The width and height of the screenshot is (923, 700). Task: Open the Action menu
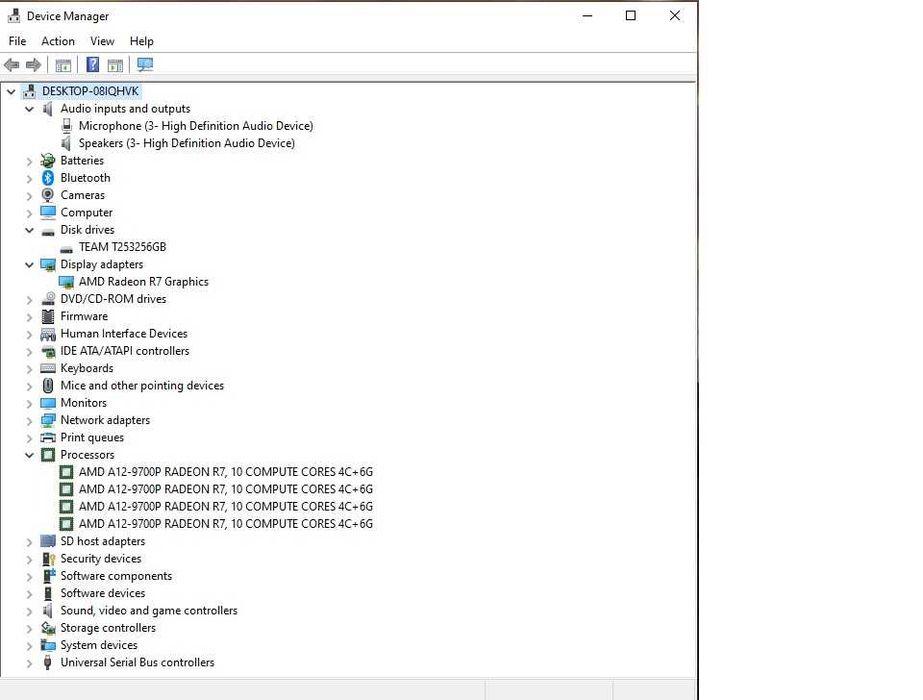58,41
